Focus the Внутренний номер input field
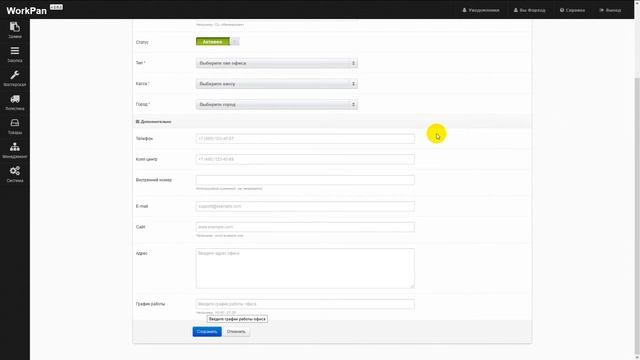The height and width of the screenshot is (360, 640). coord(305,180)
